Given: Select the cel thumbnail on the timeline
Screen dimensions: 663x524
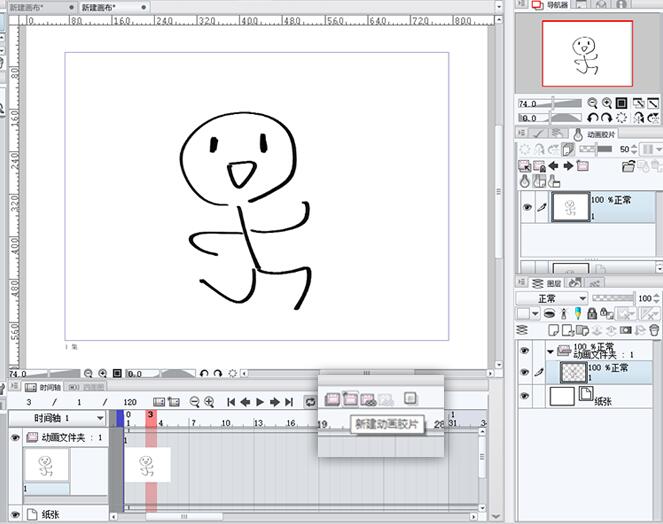Looking at the screenshot, I should point(148,465).
